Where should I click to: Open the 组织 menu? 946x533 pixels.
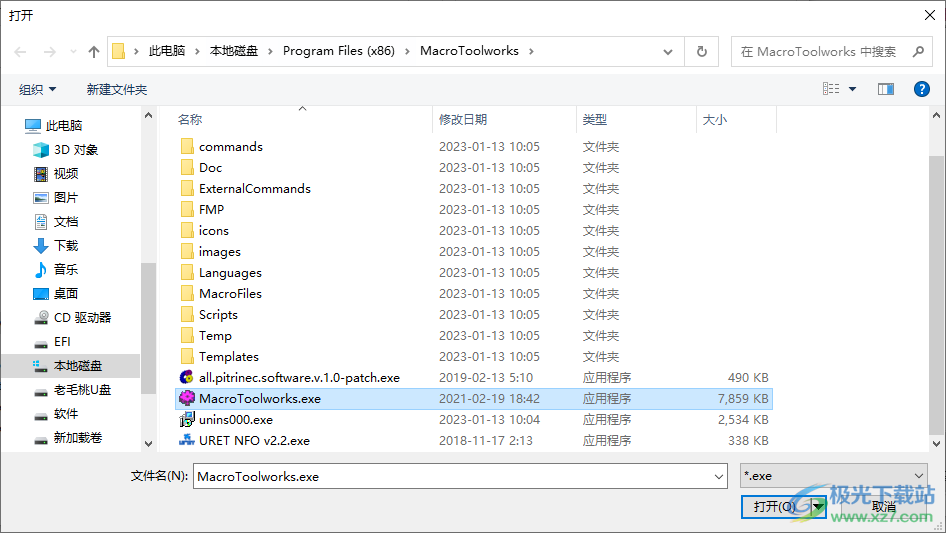pos(37,89)
